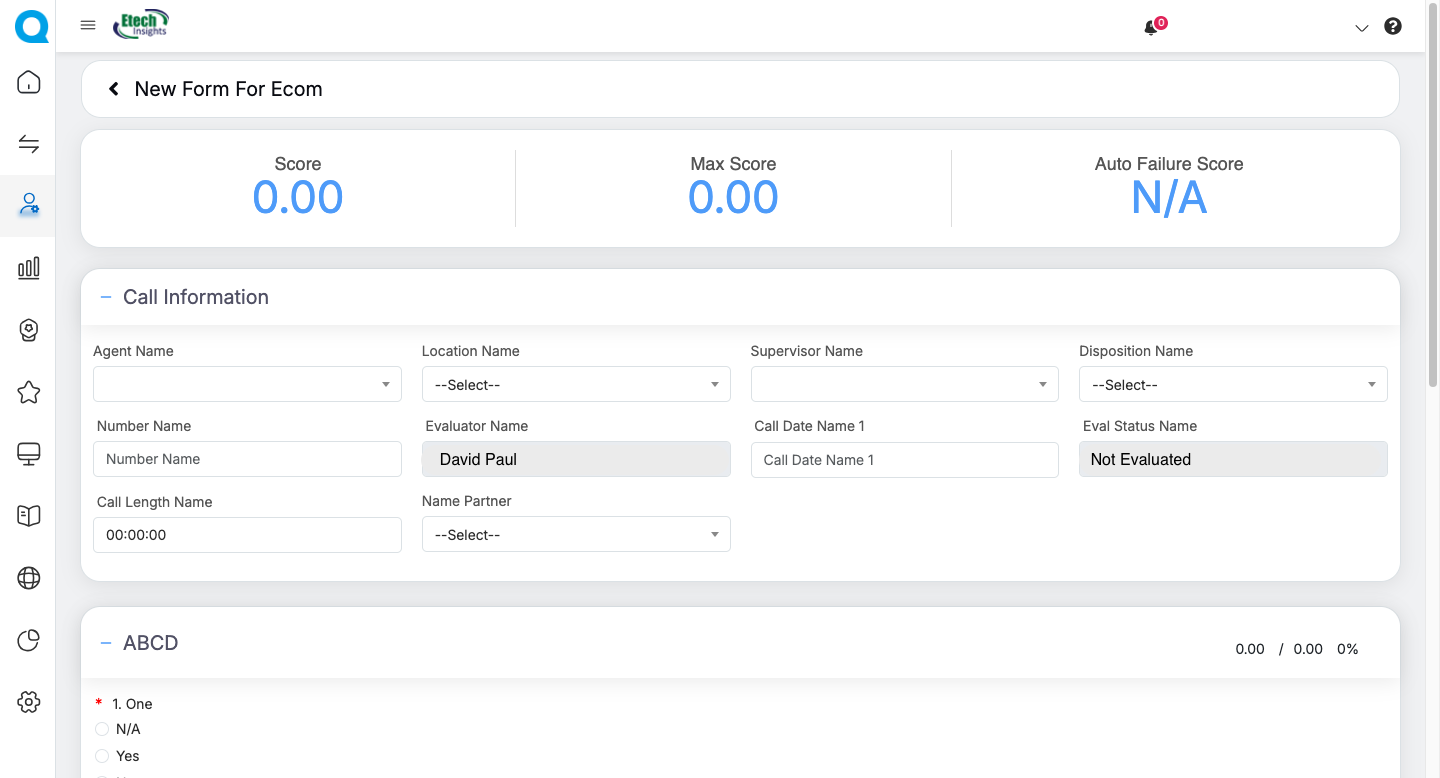Open the bar chart reports sidebar icon
The height and width of the screenshot is (778, 1440).
click(x=29, y=267)
